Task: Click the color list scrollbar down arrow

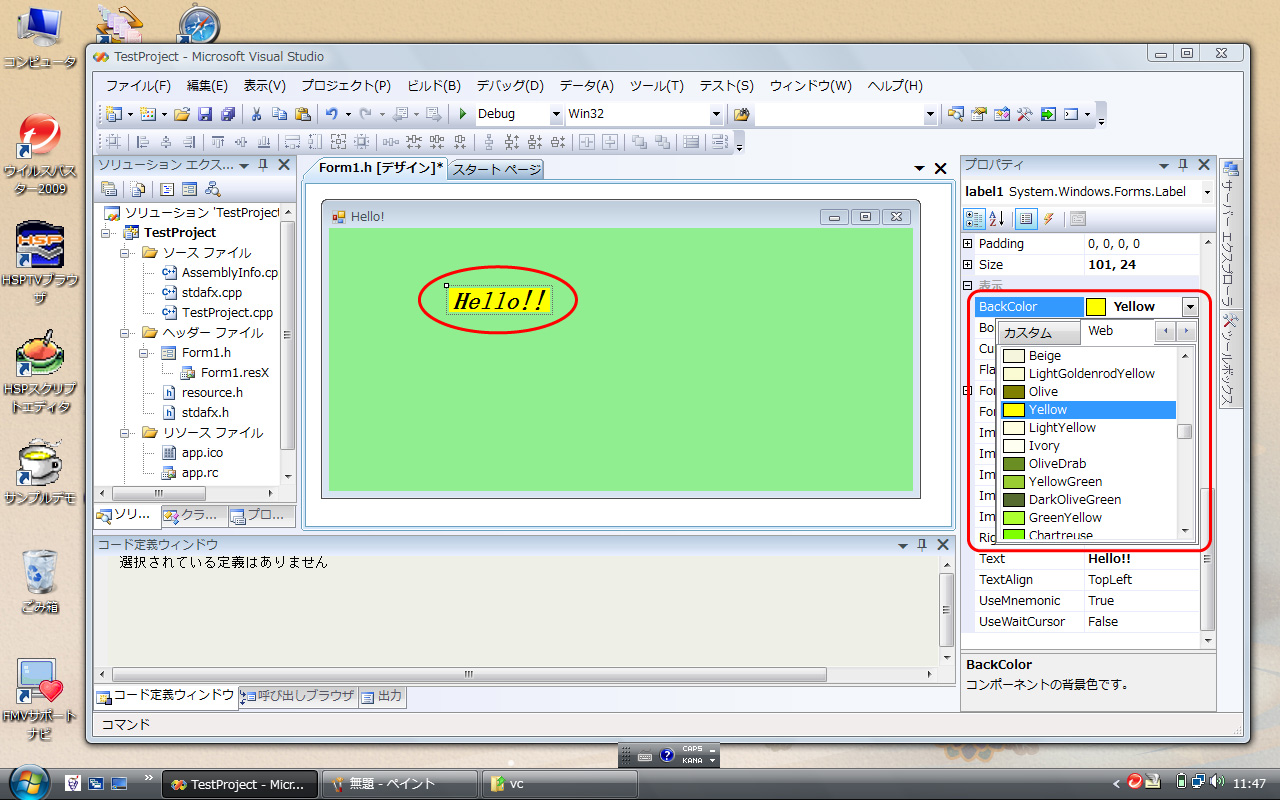Action: tap(1185, 531)
